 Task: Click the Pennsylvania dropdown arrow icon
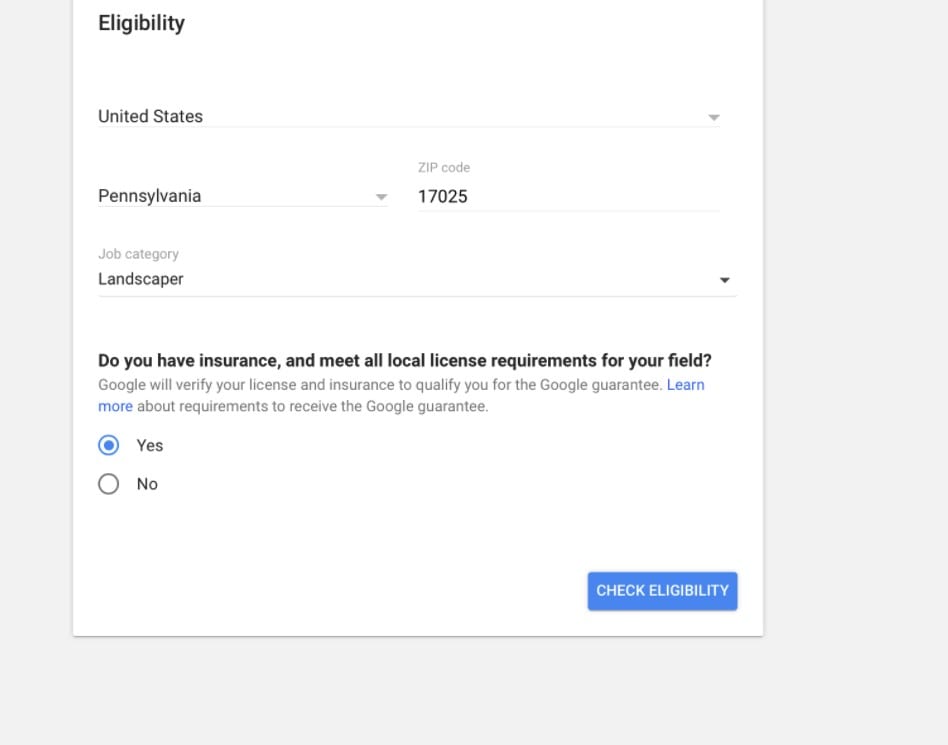click(381, 197)
